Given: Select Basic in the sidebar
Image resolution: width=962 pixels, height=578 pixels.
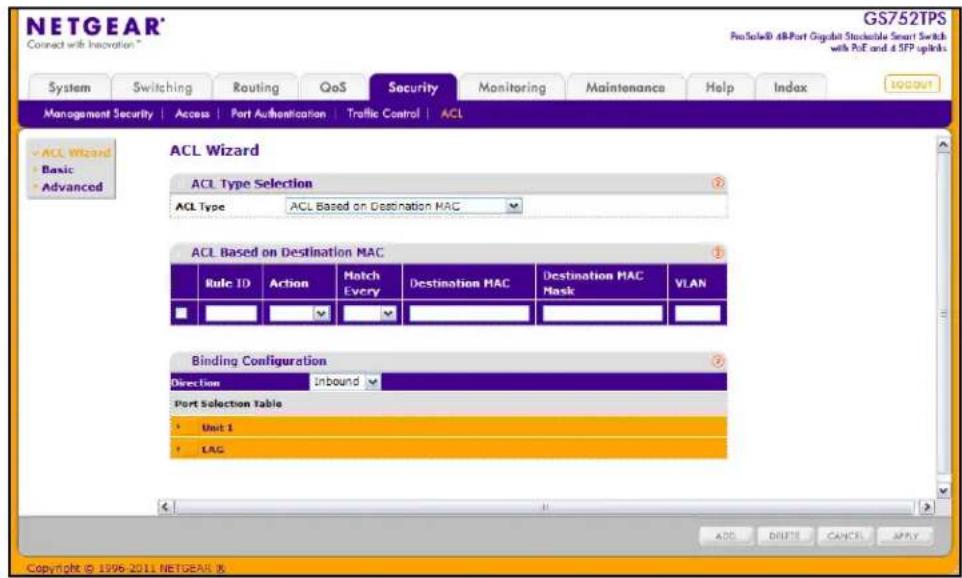Looking at the screenshot, I should 57,170.
